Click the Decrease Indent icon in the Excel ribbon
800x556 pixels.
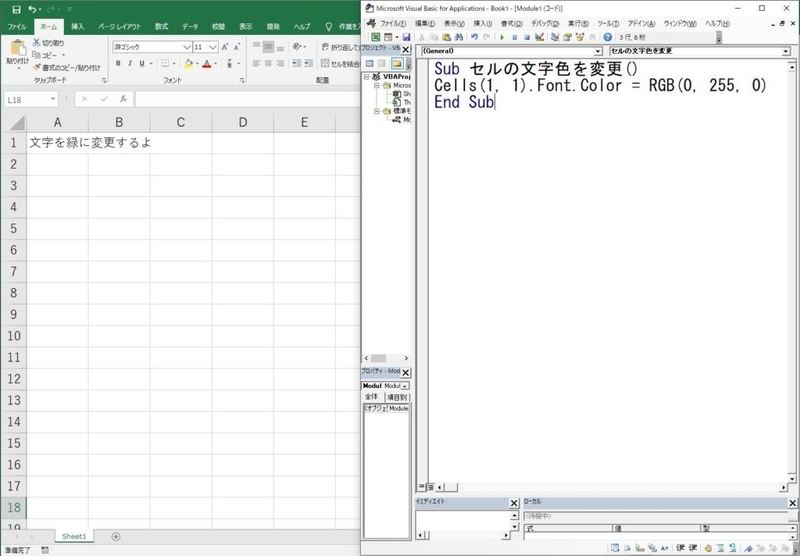pos(296,63)
